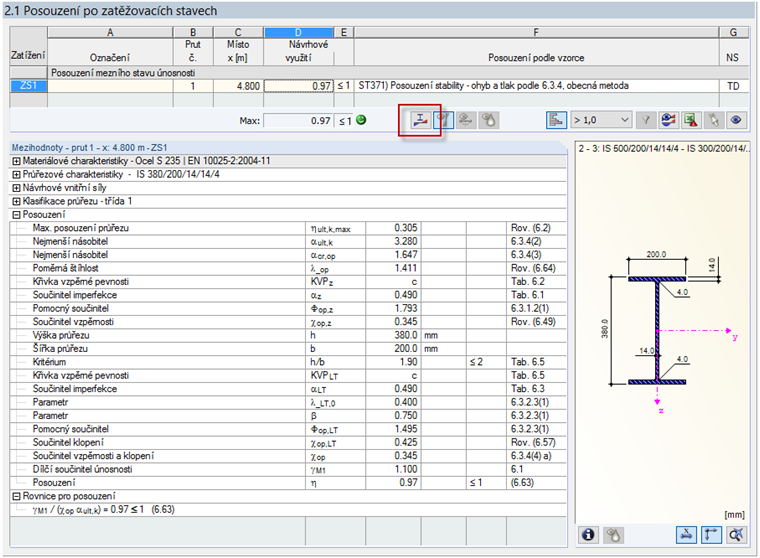Click the final 'Posouzení' η 0.97 row
This screenshot has width=760, height=558.
[288, 483]
